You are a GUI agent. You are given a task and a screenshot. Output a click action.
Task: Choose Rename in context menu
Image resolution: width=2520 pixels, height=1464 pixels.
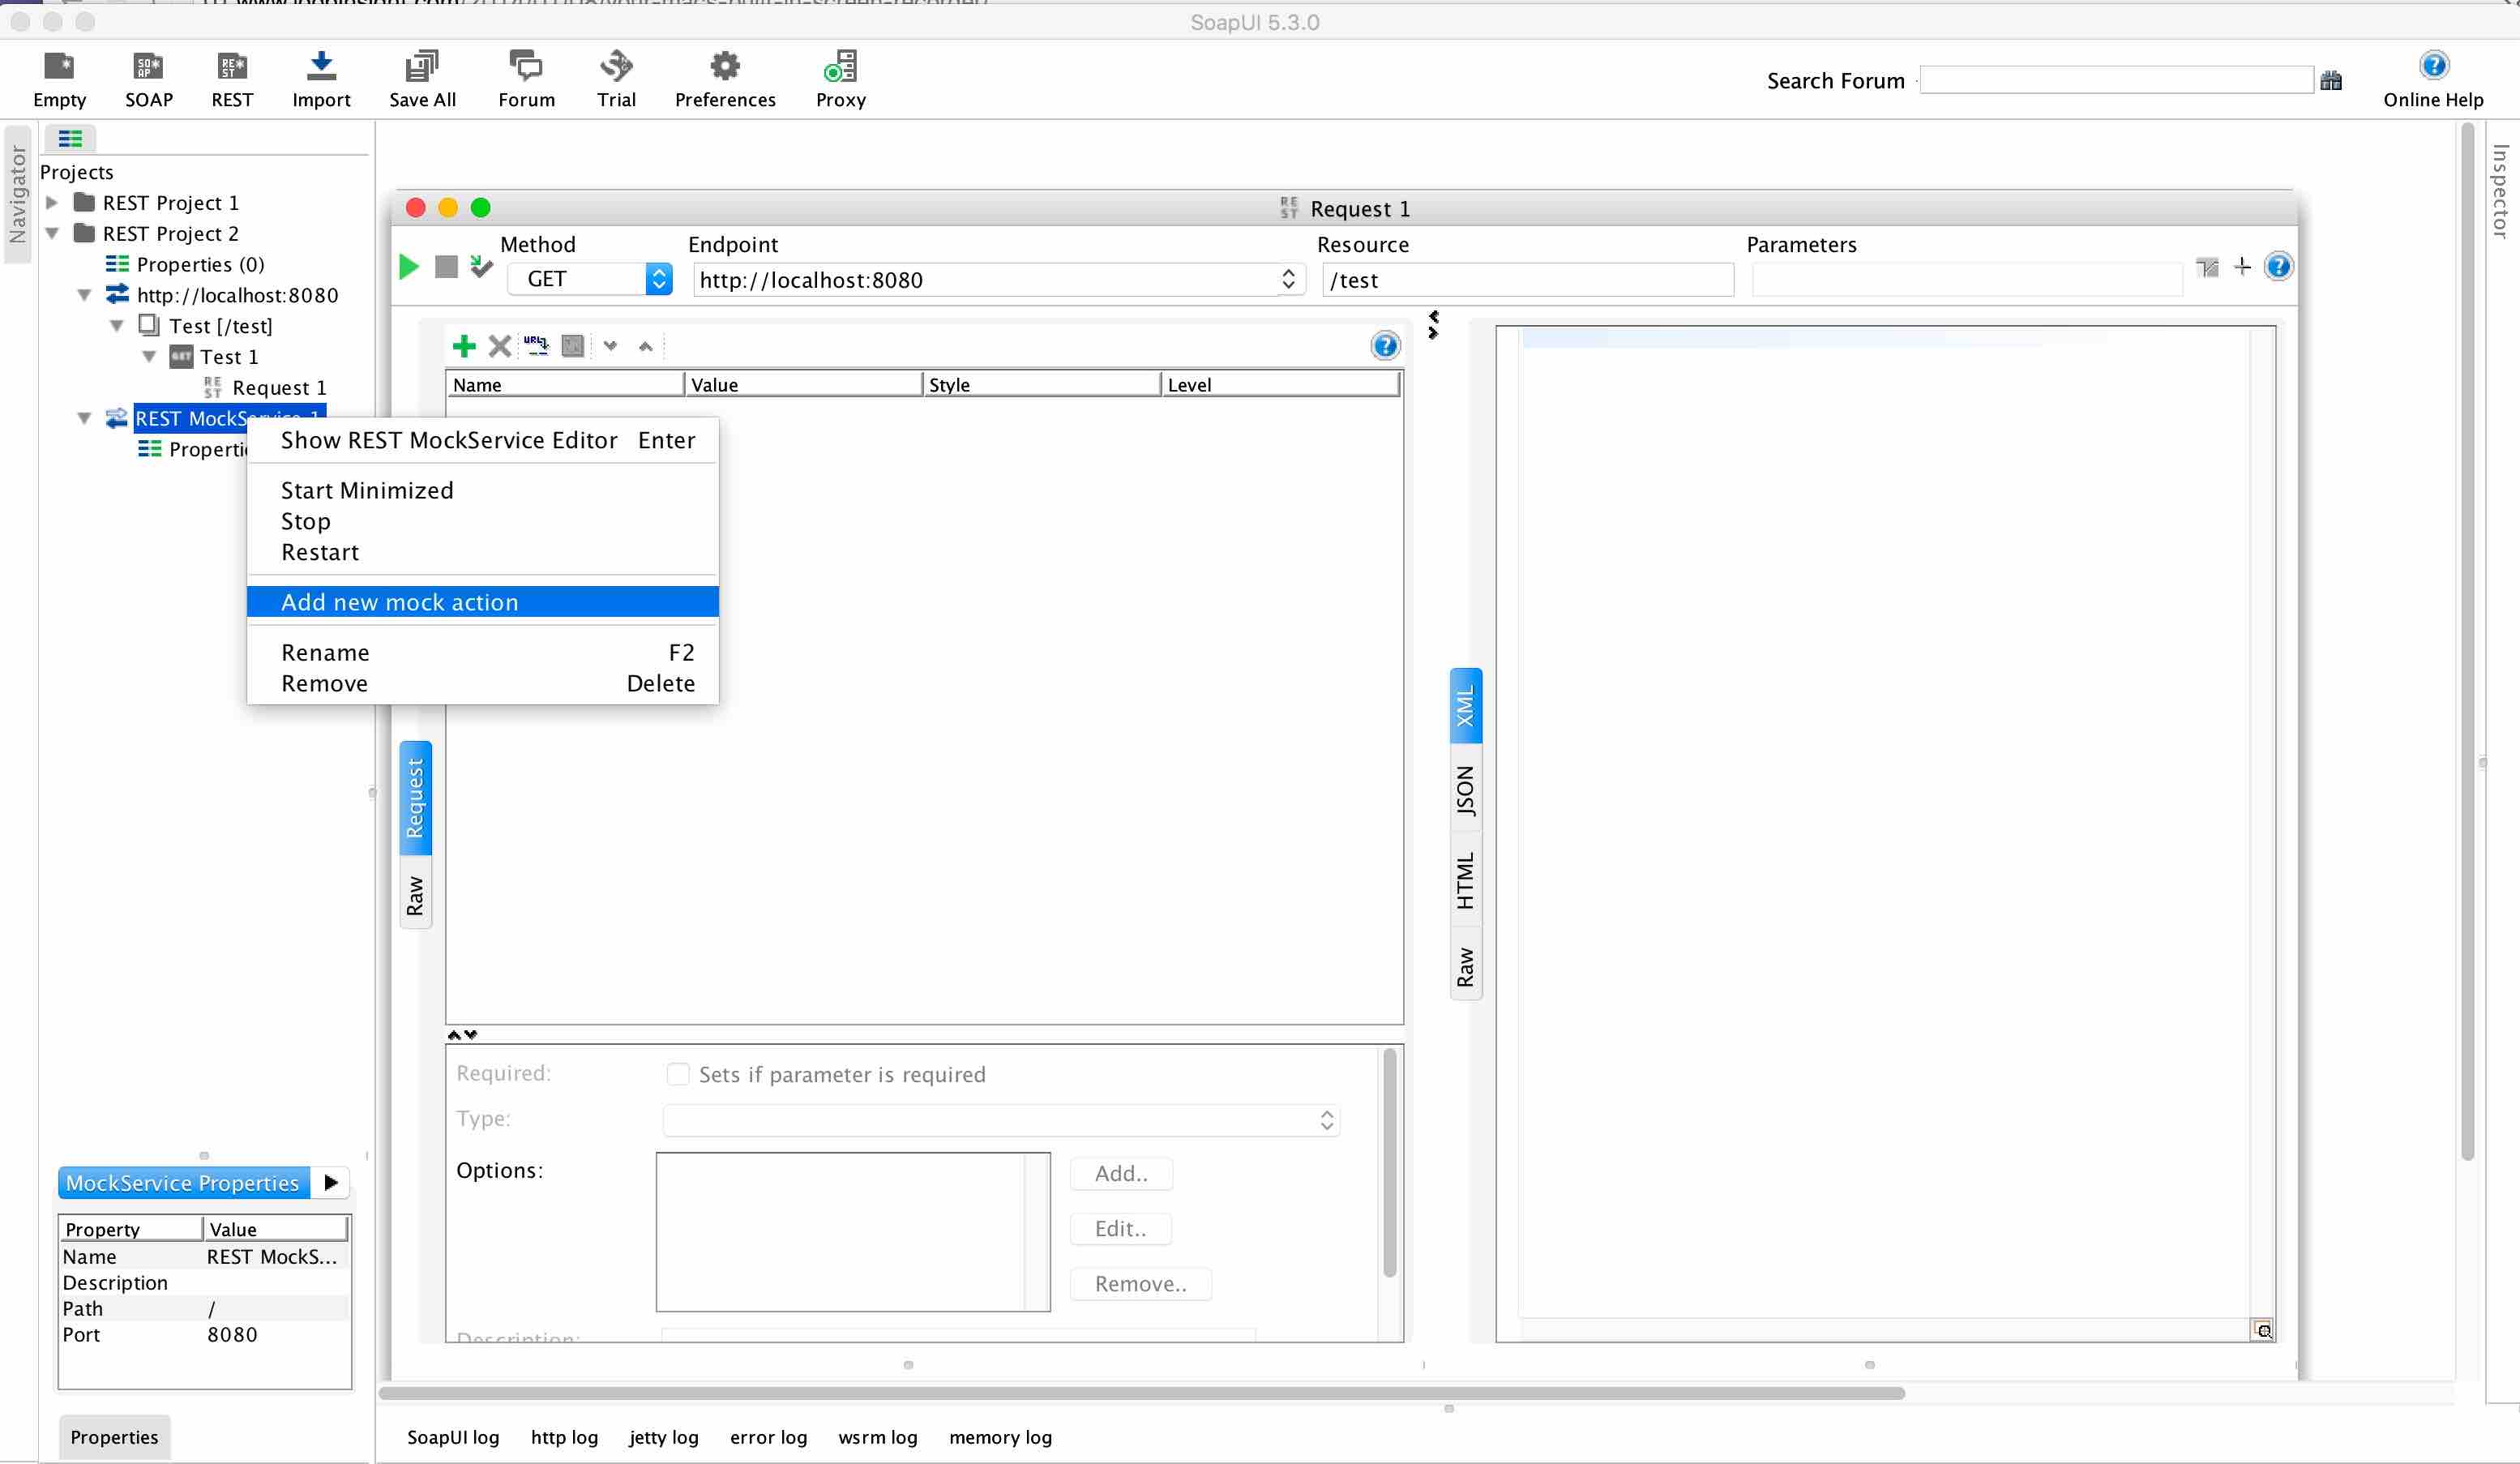[482, 652]
